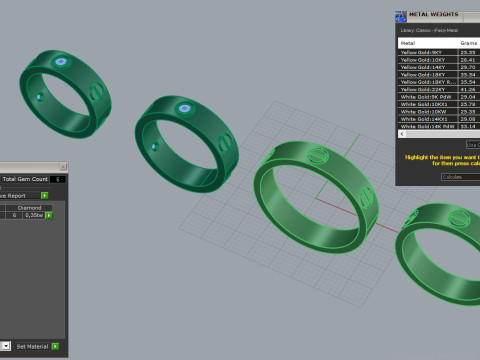Select Yellow Gold:18KY R... row
The image size is (480, 360).
439,82
